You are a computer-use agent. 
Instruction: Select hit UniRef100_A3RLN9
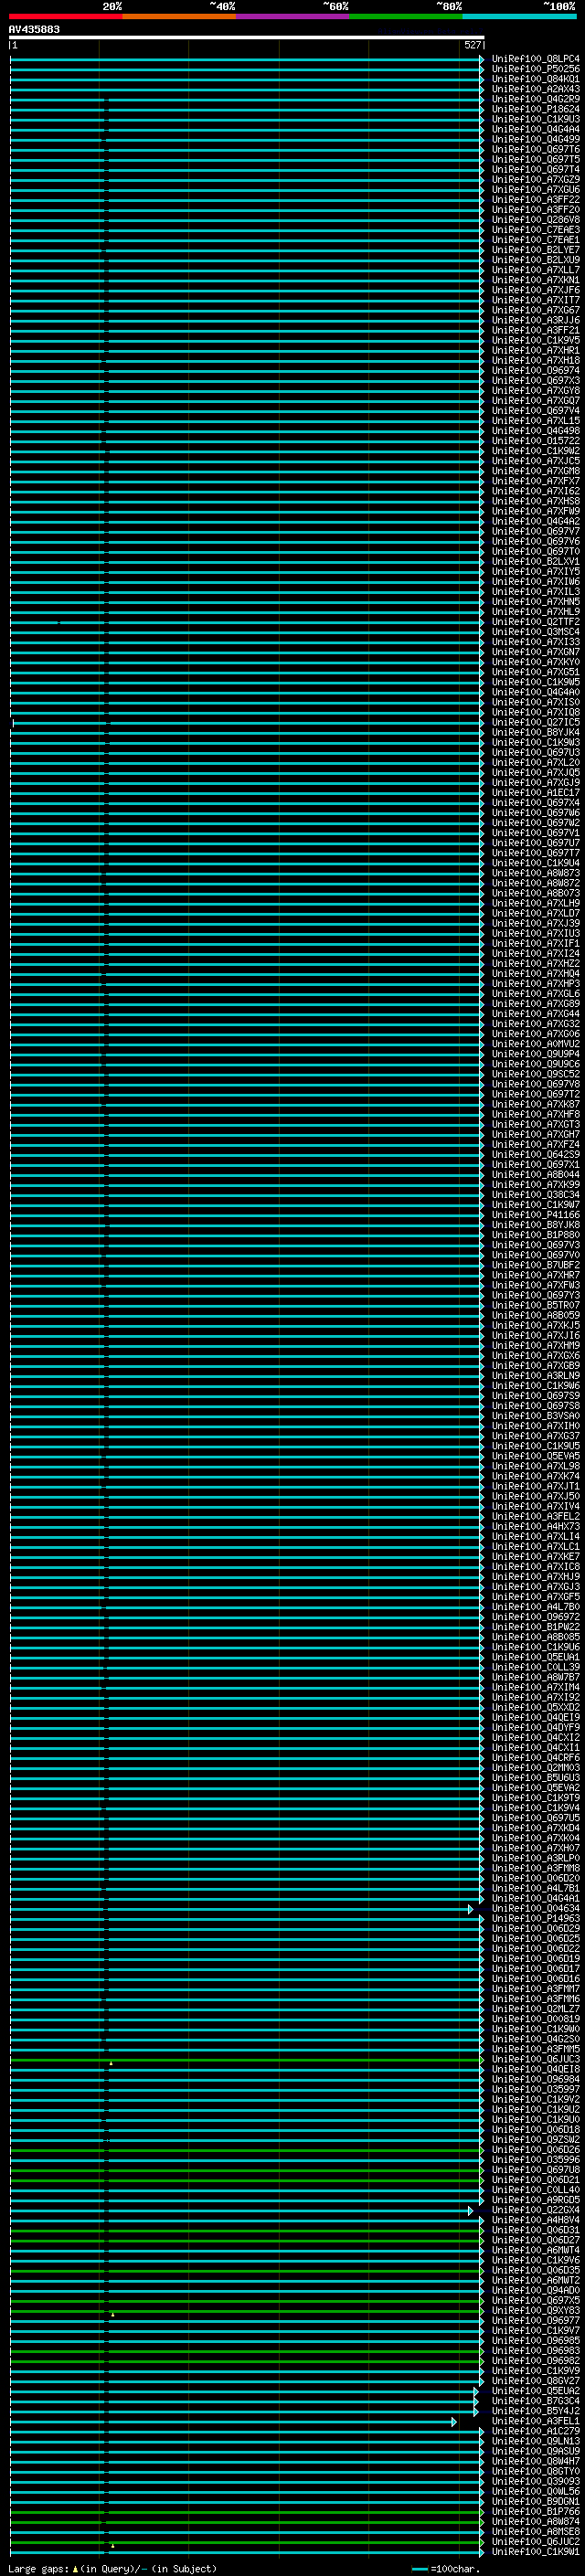click(535, 1376)
